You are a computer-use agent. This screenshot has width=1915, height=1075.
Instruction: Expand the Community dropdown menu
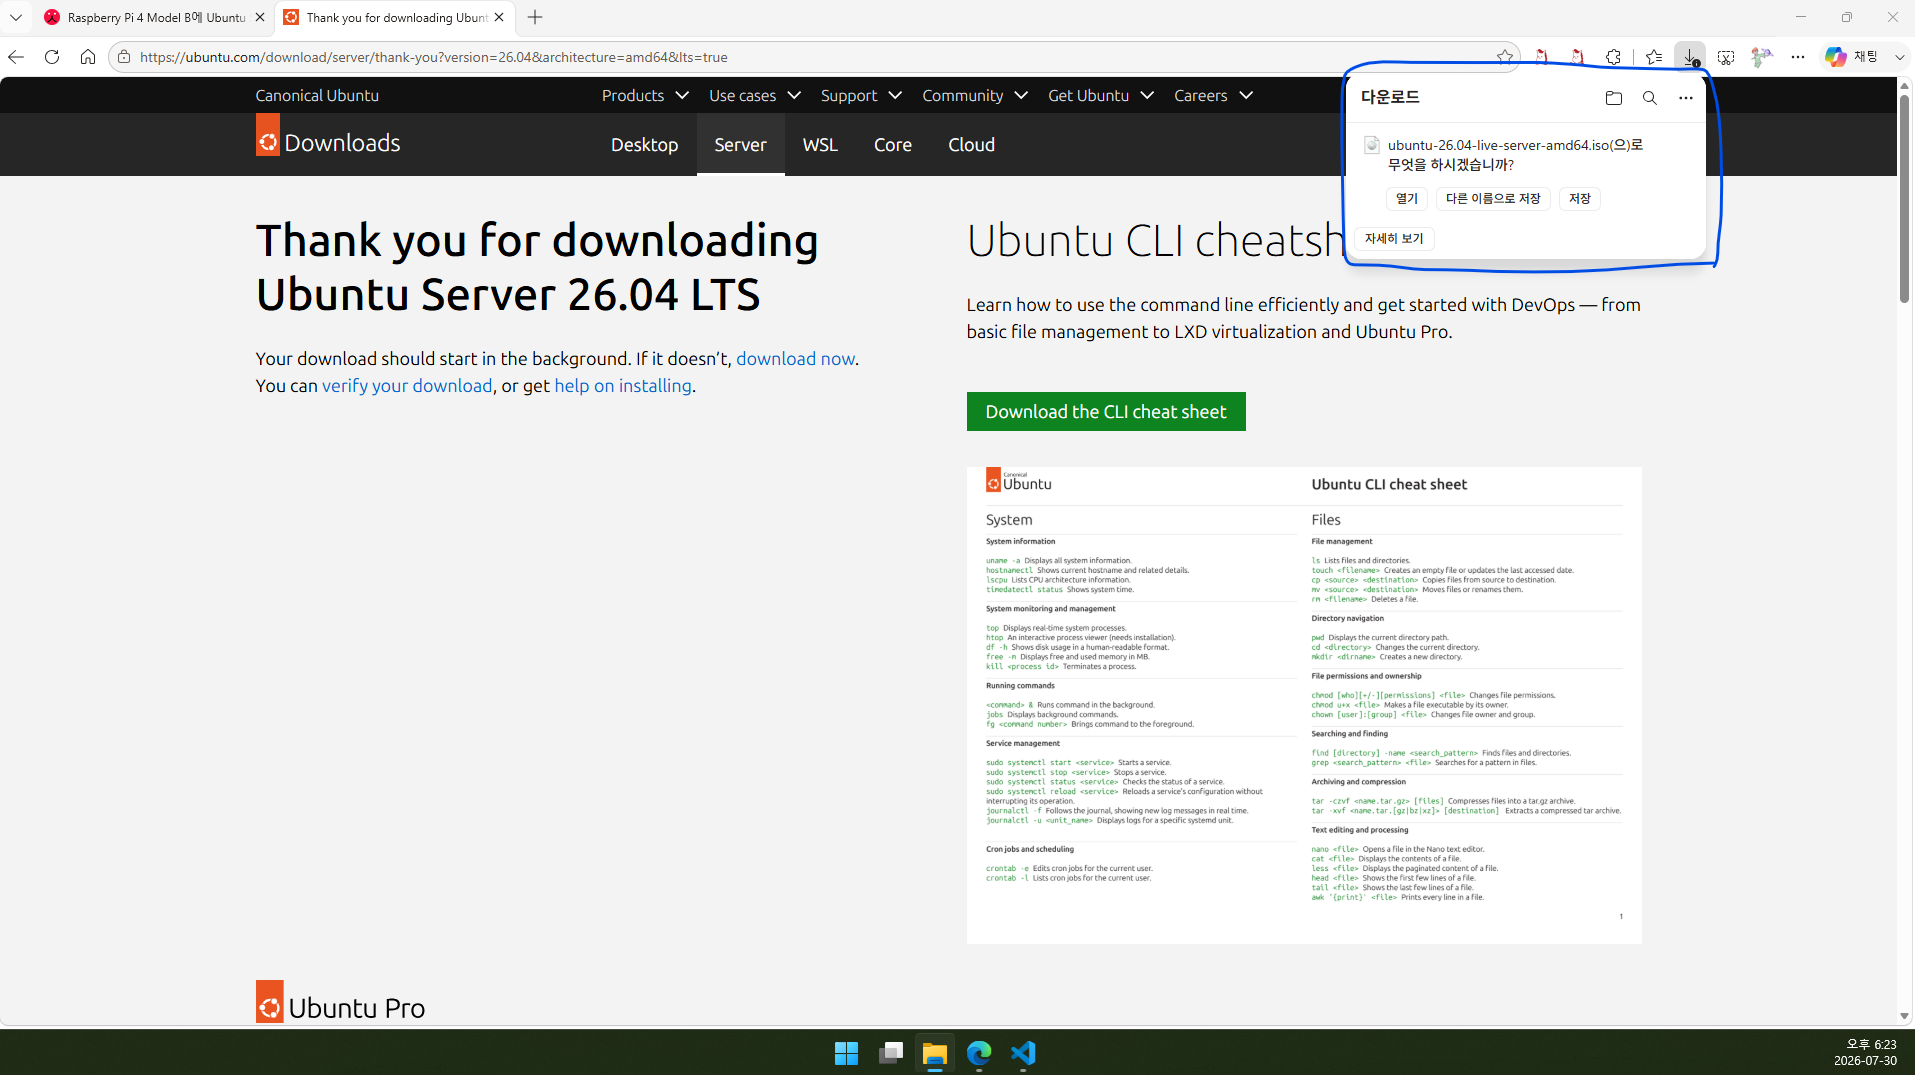[975, 95]
